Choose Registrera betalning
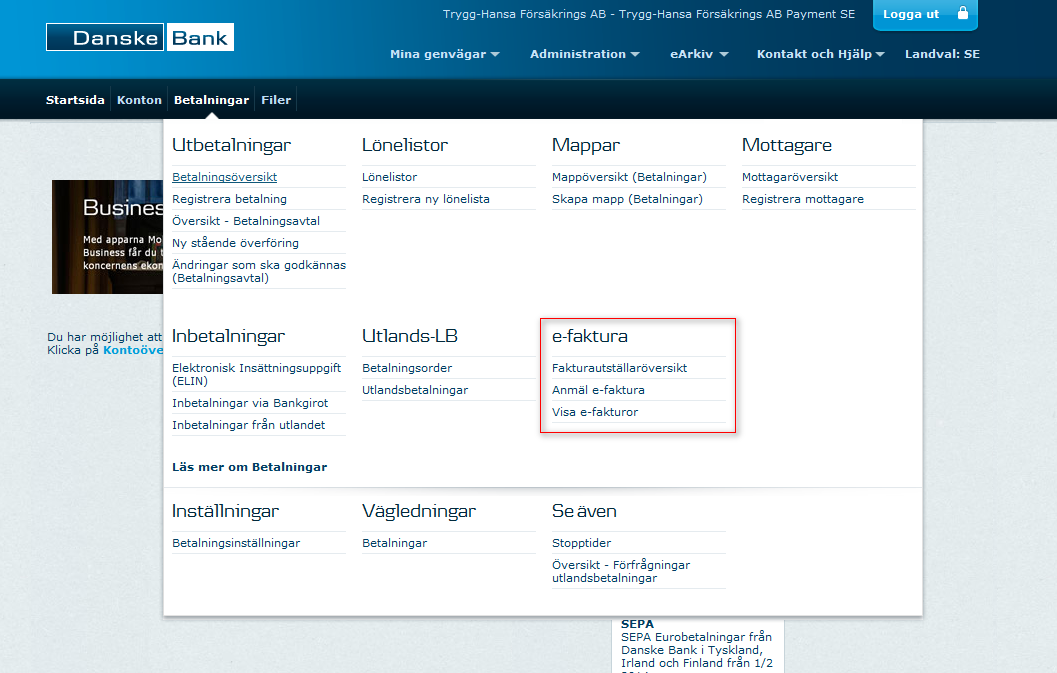The image size is (1057, 673). 229,199
